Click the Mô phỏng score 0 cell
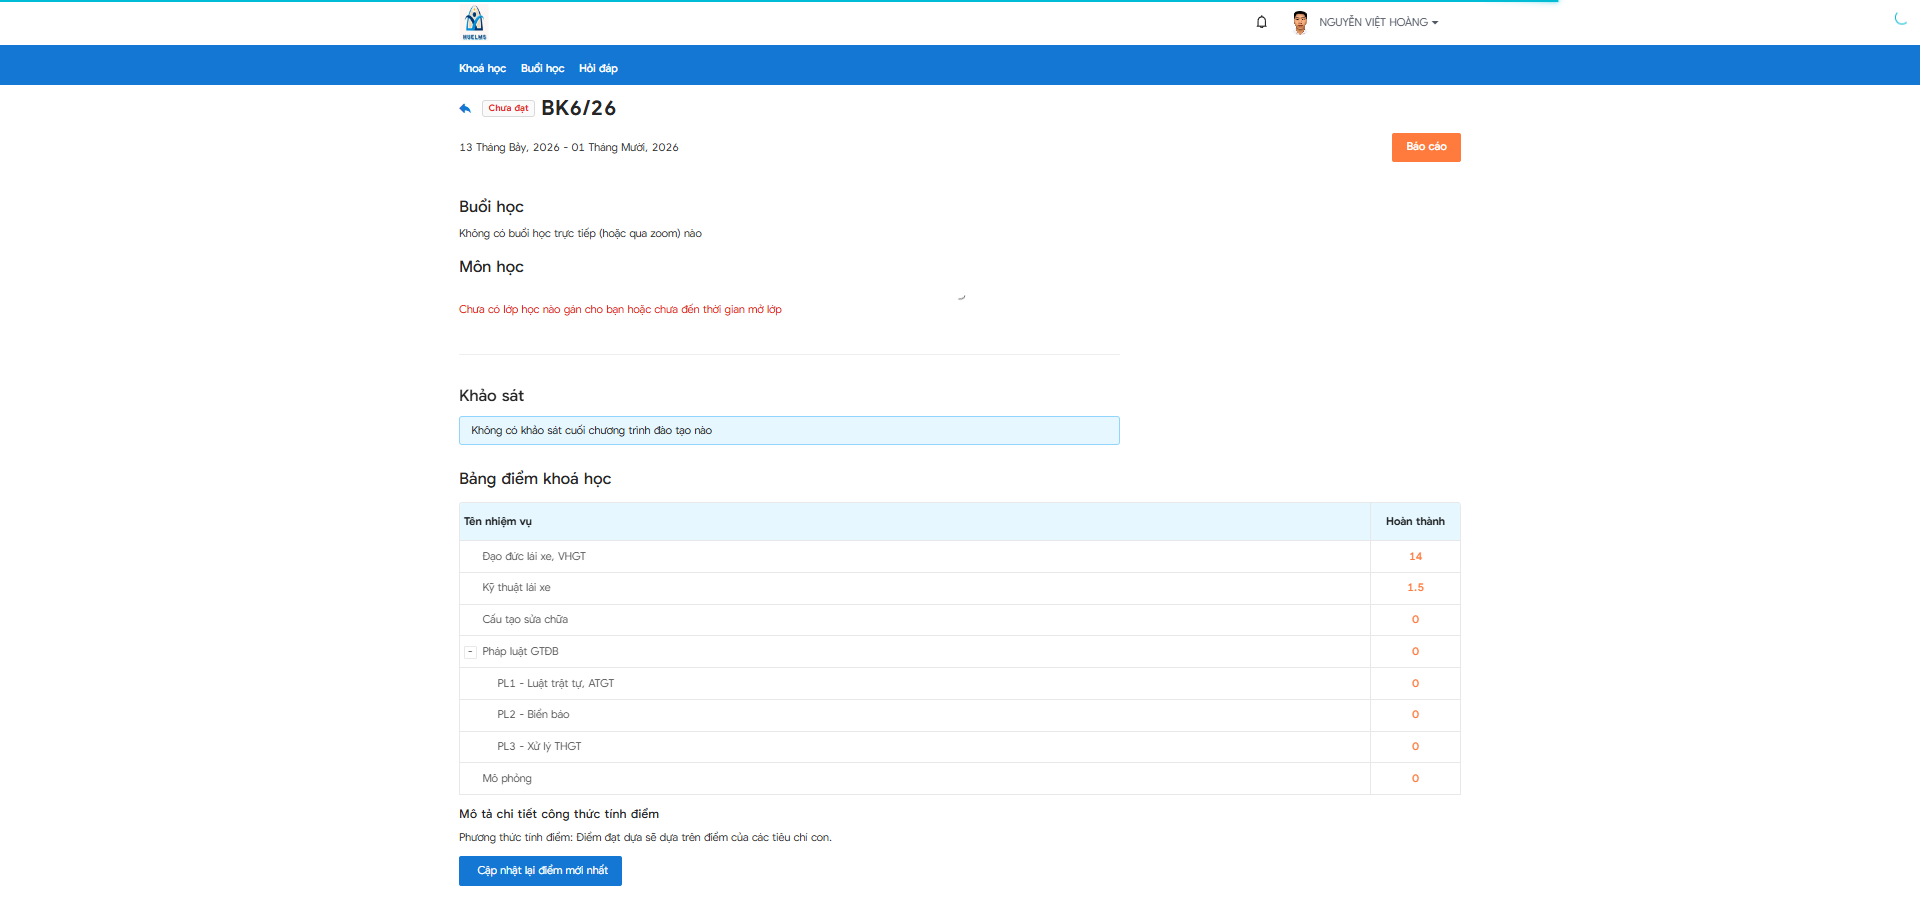 [x=1415, y=779]
